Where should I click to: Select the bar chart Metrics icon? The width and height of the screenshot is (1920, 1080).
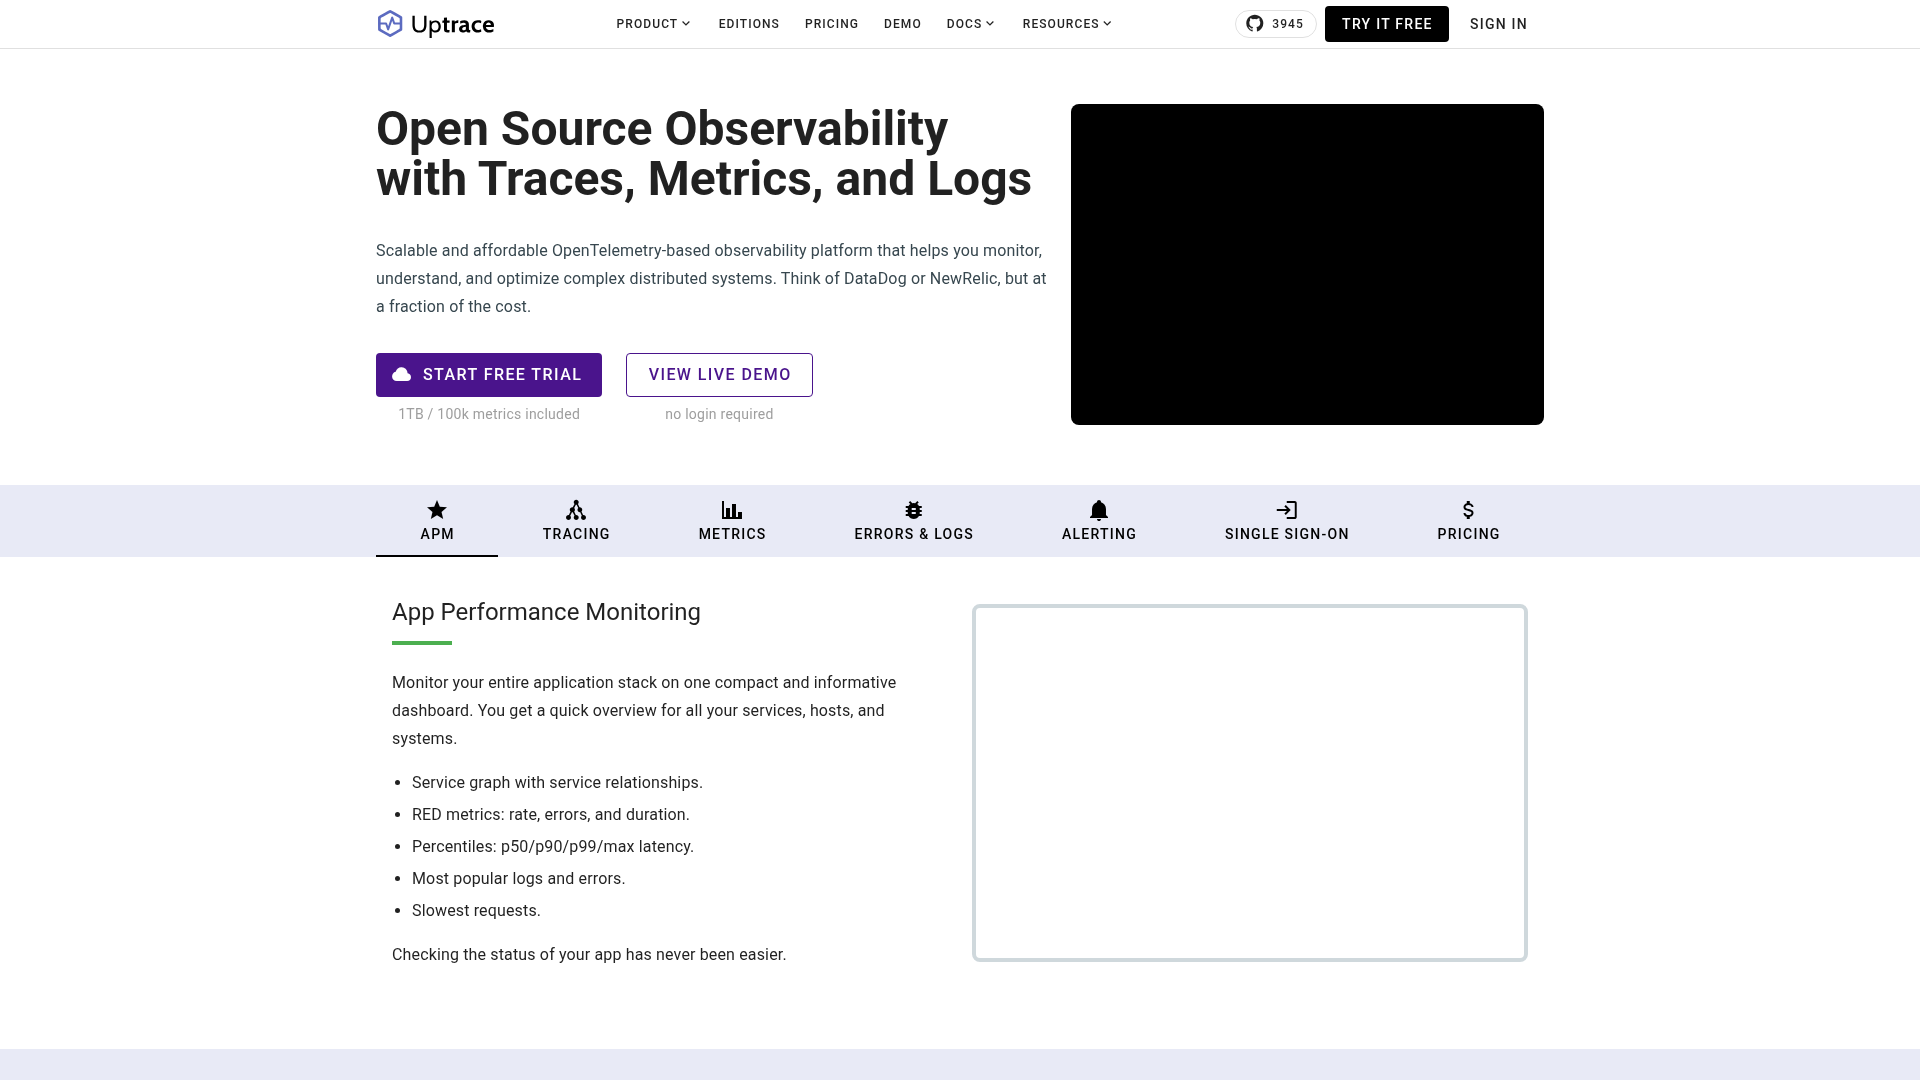(732, 510)
